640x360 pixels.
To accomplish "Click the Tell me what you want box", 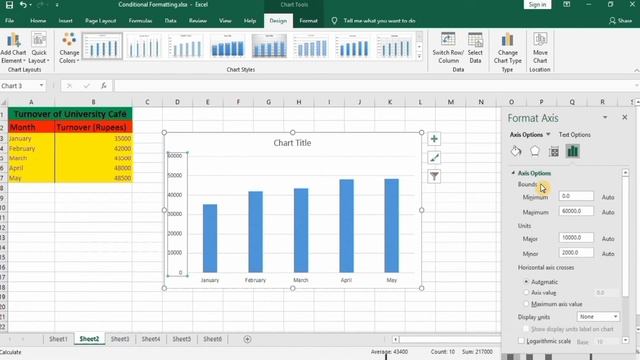I will click(379, 20).
